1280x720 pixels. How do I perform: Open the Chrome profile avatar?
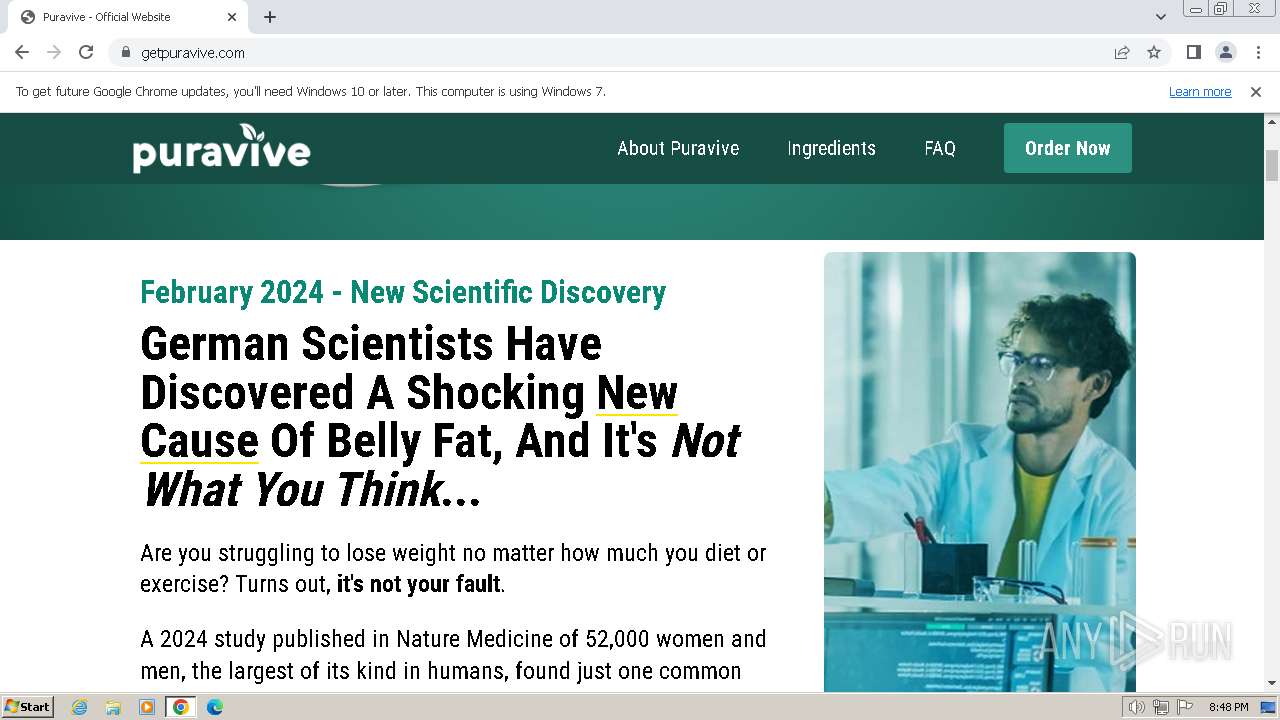(x=1225, y=53)
